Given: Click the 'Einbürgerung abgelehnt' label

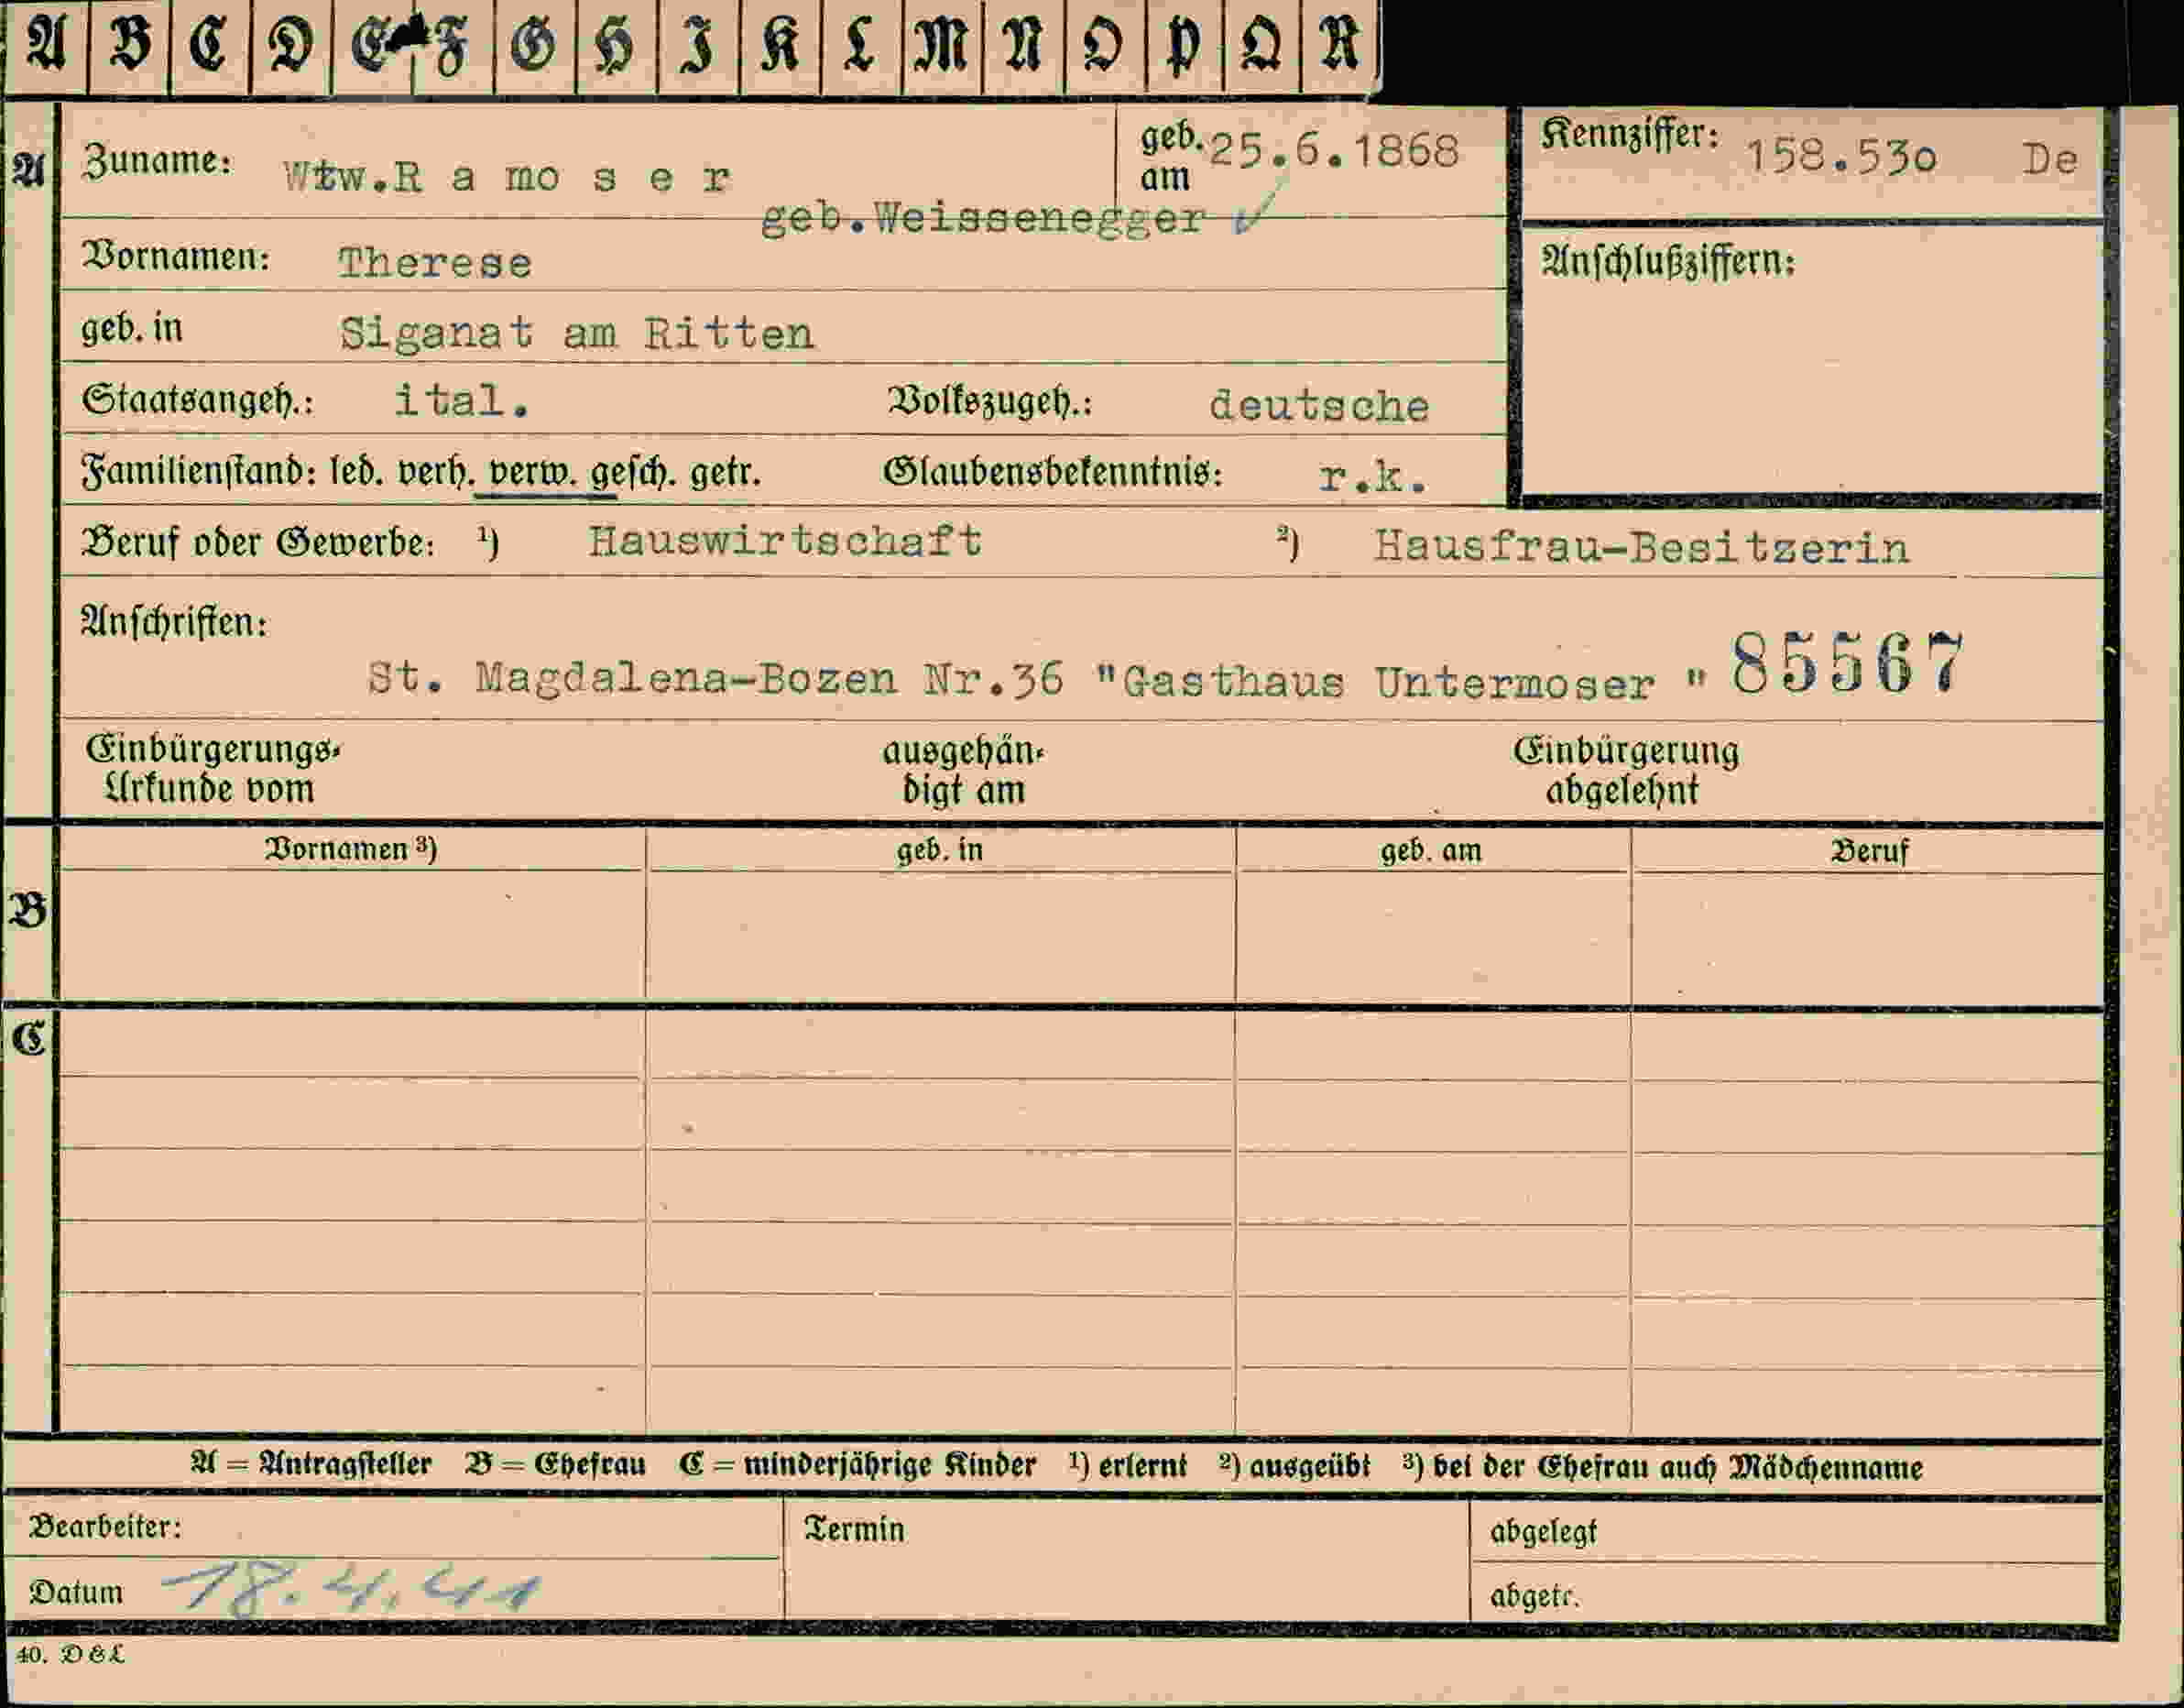Looking at the screenshot, I should (1625, 770).
